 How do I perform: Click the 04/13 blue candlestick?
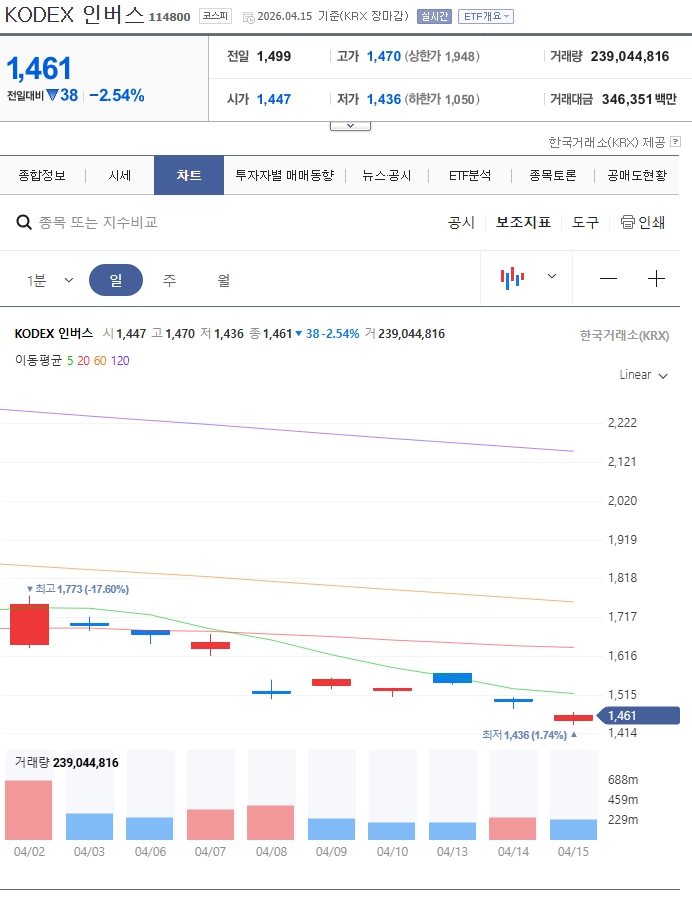(452, 678)
